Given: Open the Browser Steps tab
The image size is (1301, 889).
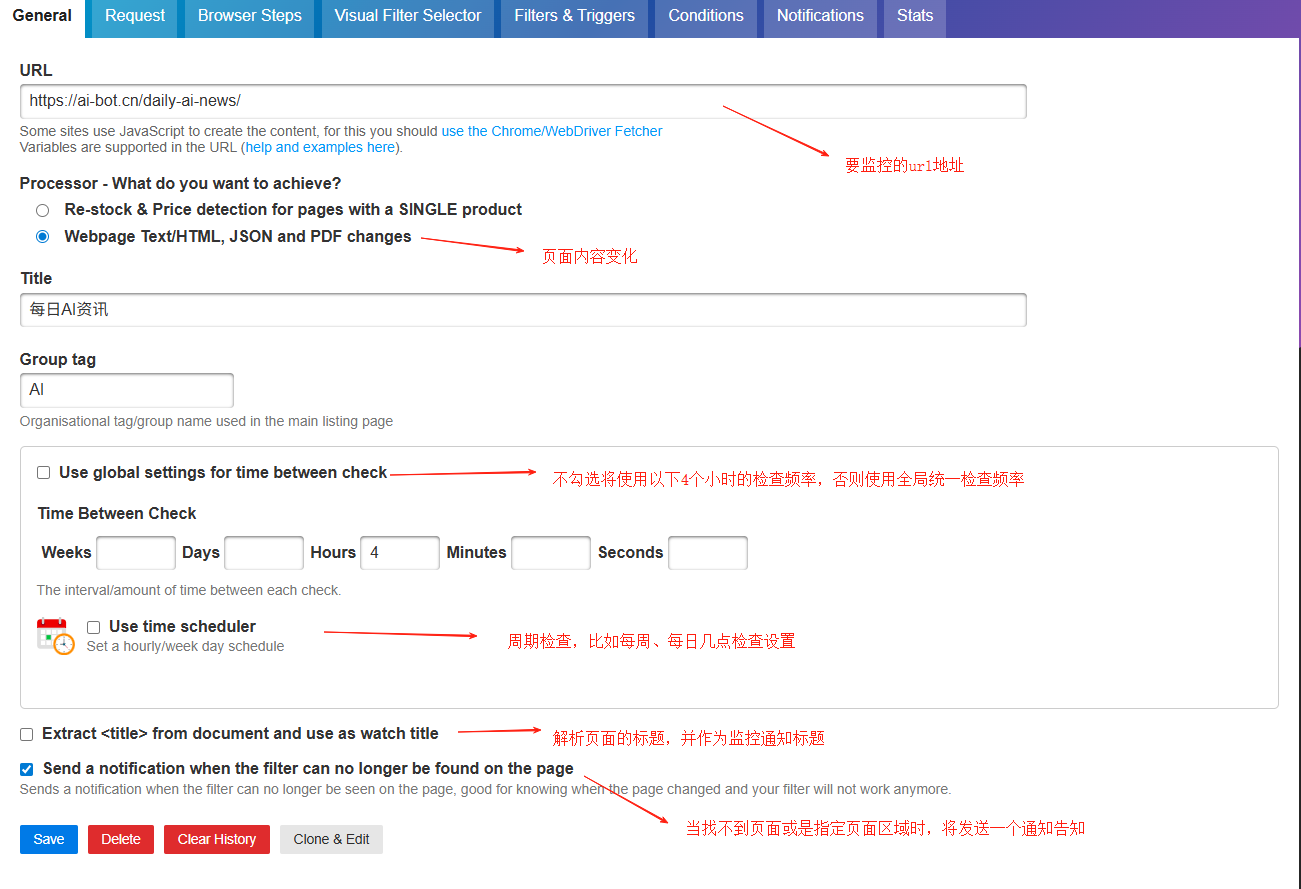Looking at the screenshot, I should (x=249, y=16).
